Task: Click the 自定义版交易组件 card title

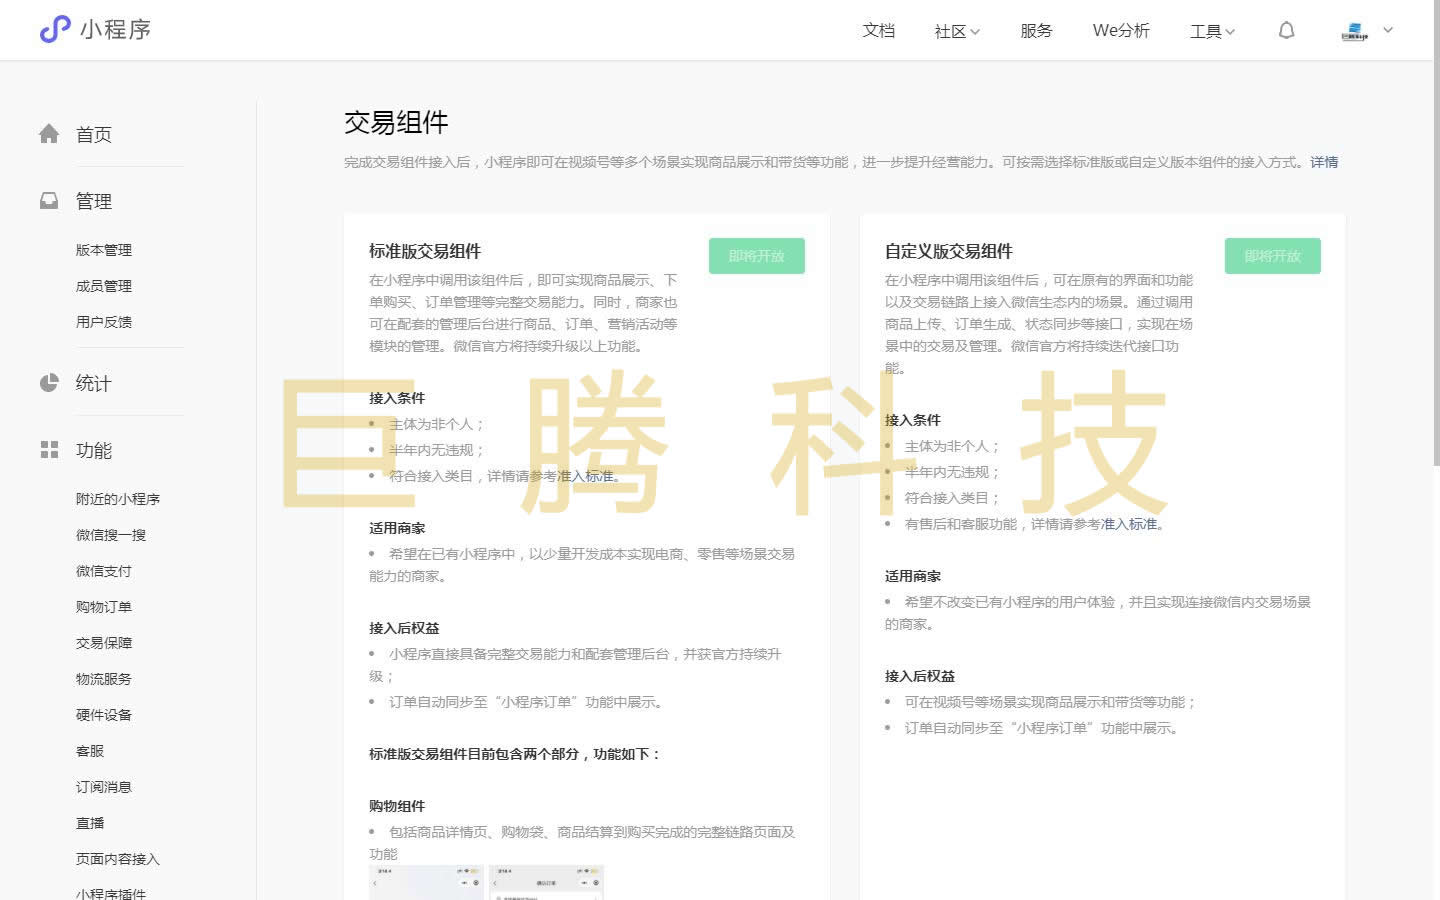Action: pos(948,251)
